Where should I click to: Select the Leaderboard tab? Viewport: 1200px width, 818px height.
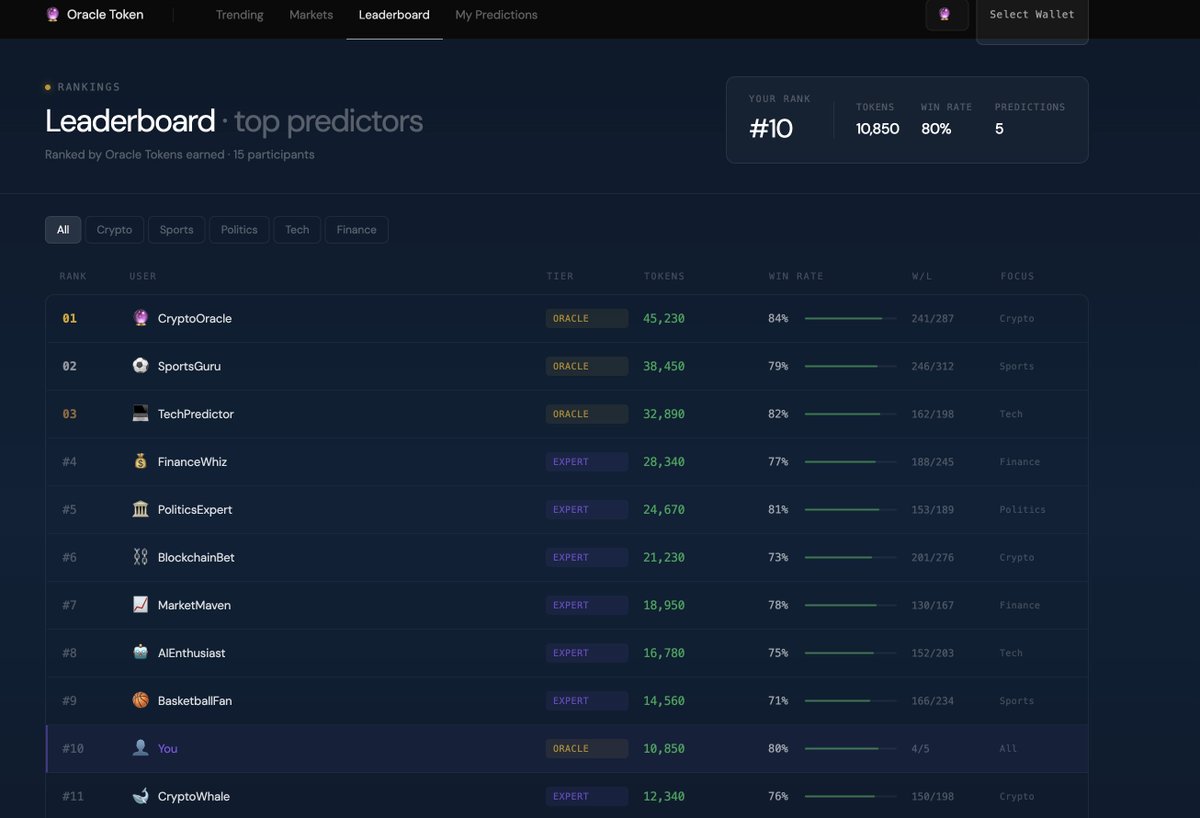pos(394,15)
